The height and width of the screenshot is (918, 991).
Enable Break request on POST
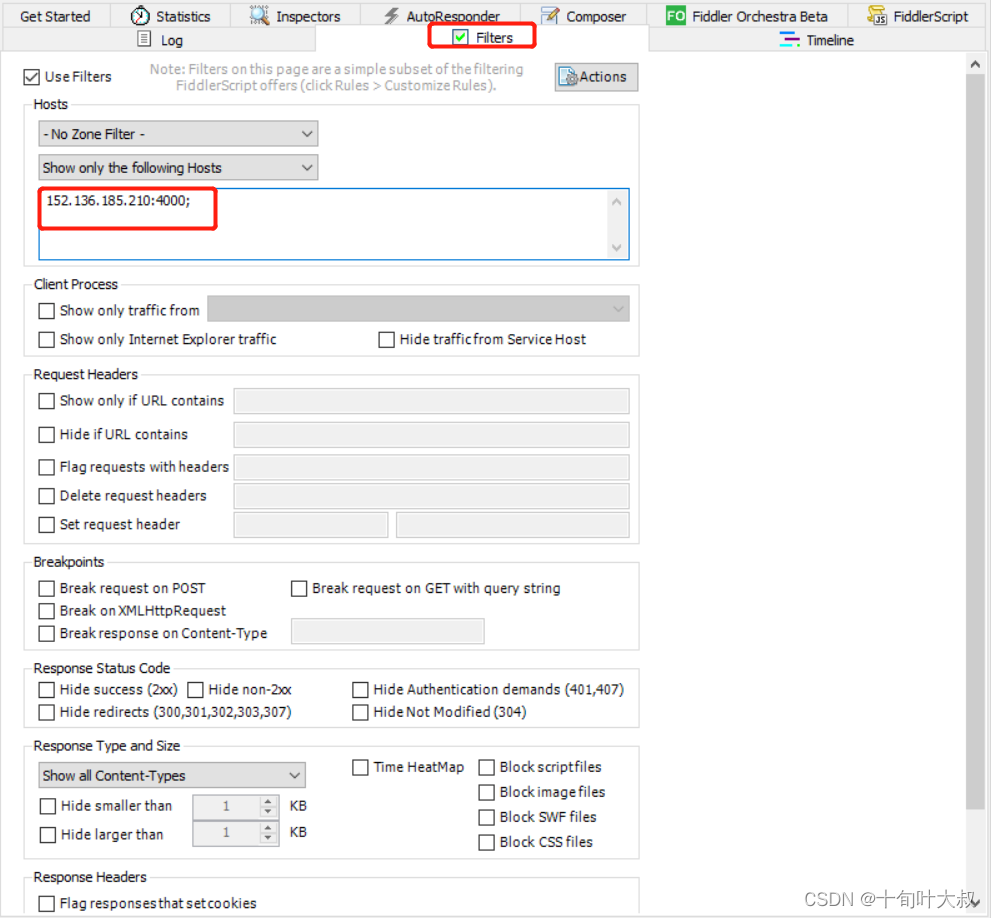click(x=47, y=589)
